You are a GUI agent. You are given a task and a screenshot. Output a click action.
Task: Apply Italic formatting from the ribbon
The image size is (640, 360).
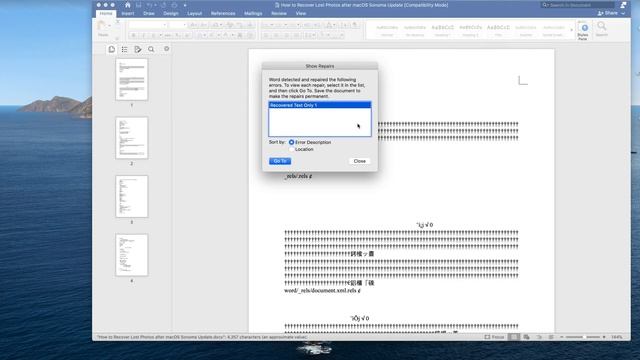143,36
